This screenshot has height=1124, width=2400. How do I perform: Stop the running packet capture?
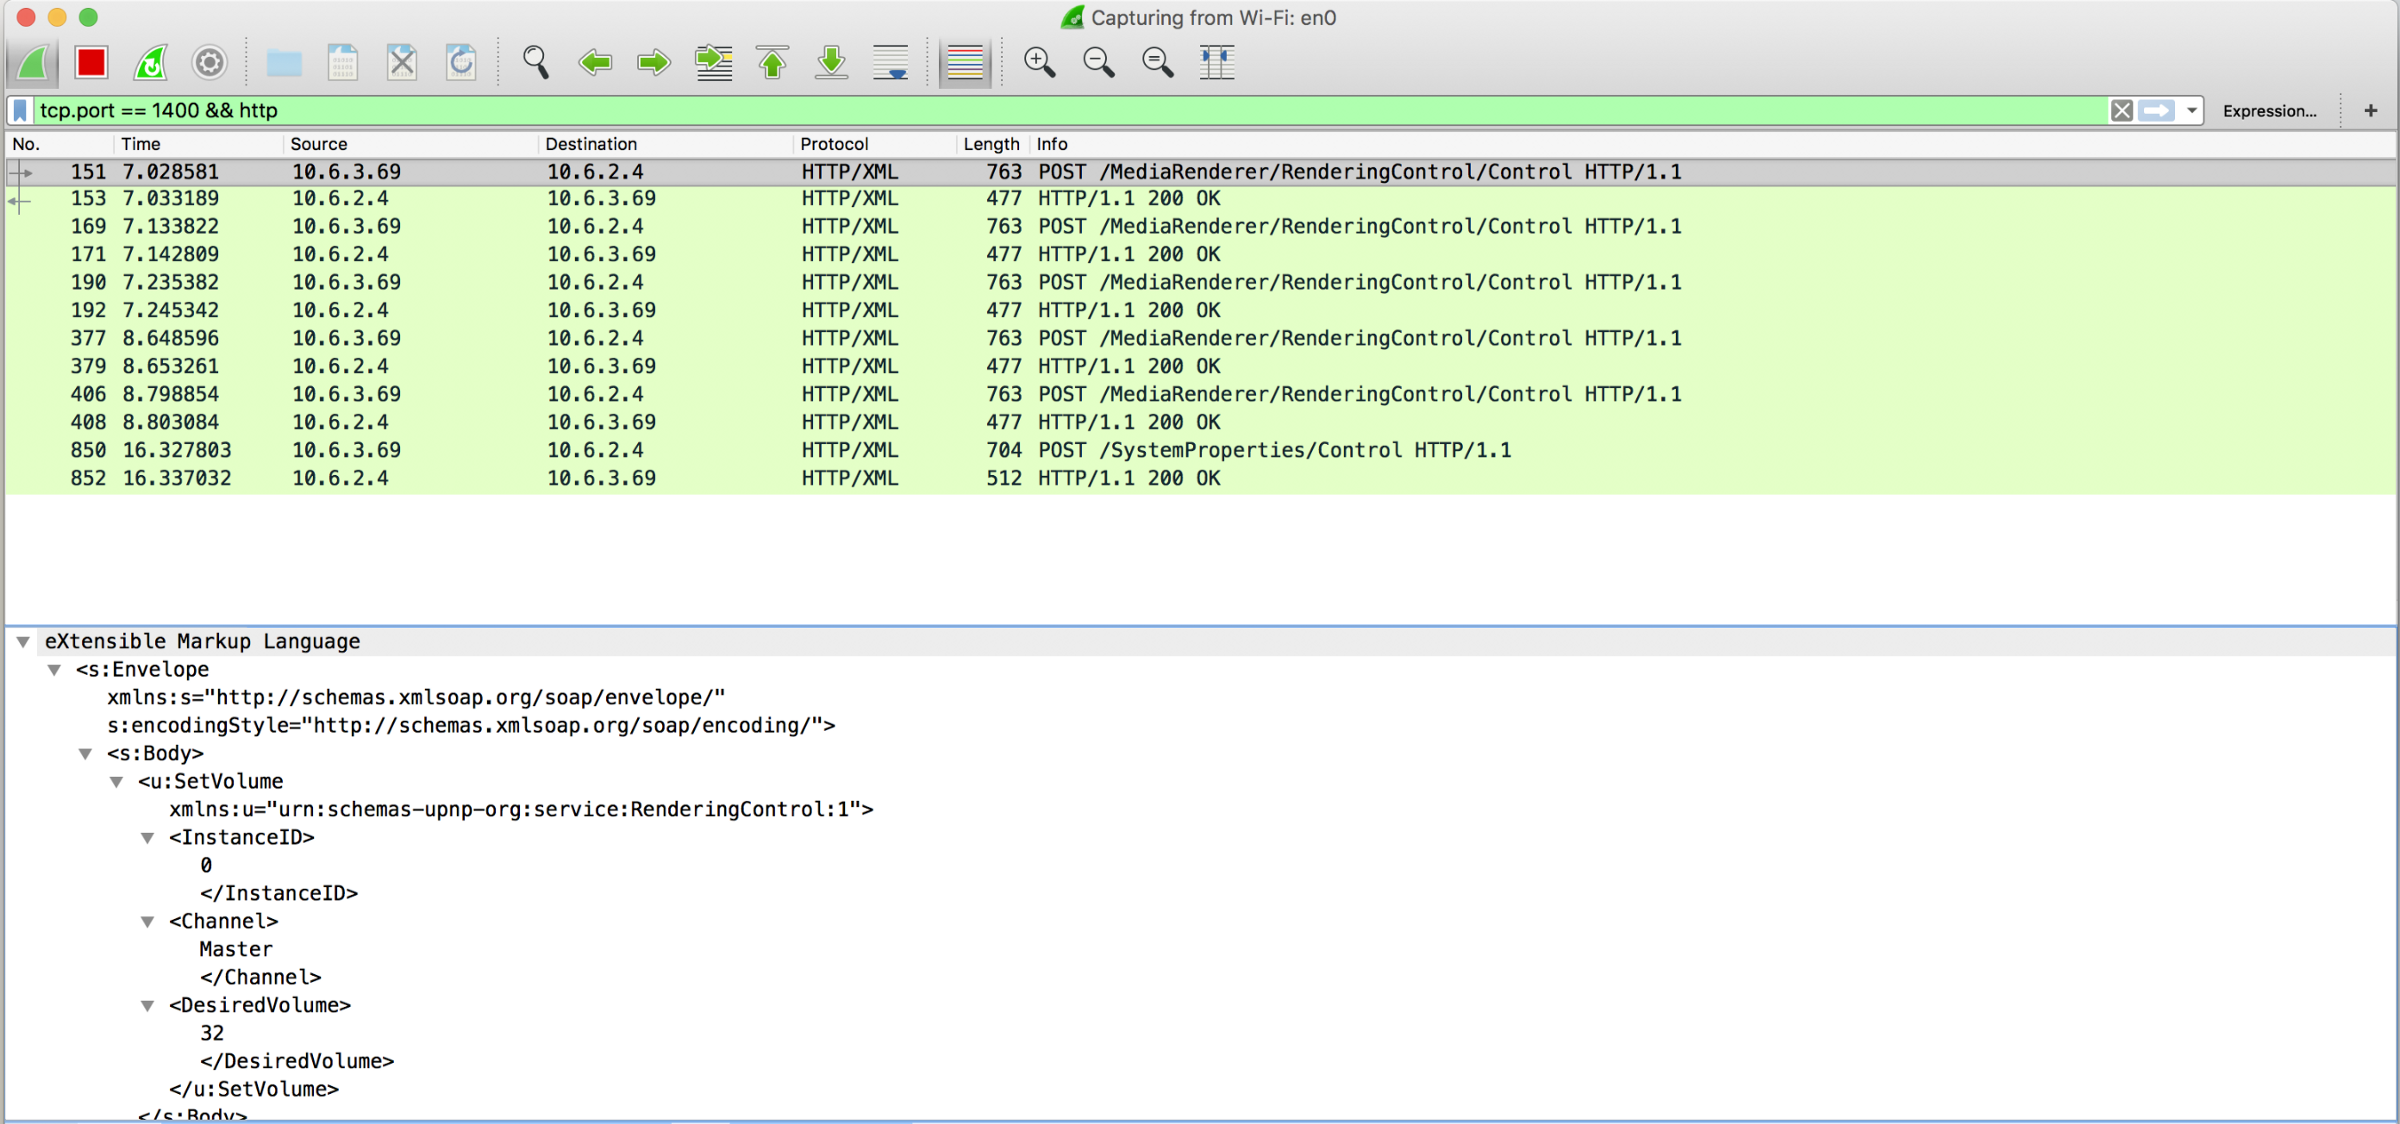pos(91,63)
